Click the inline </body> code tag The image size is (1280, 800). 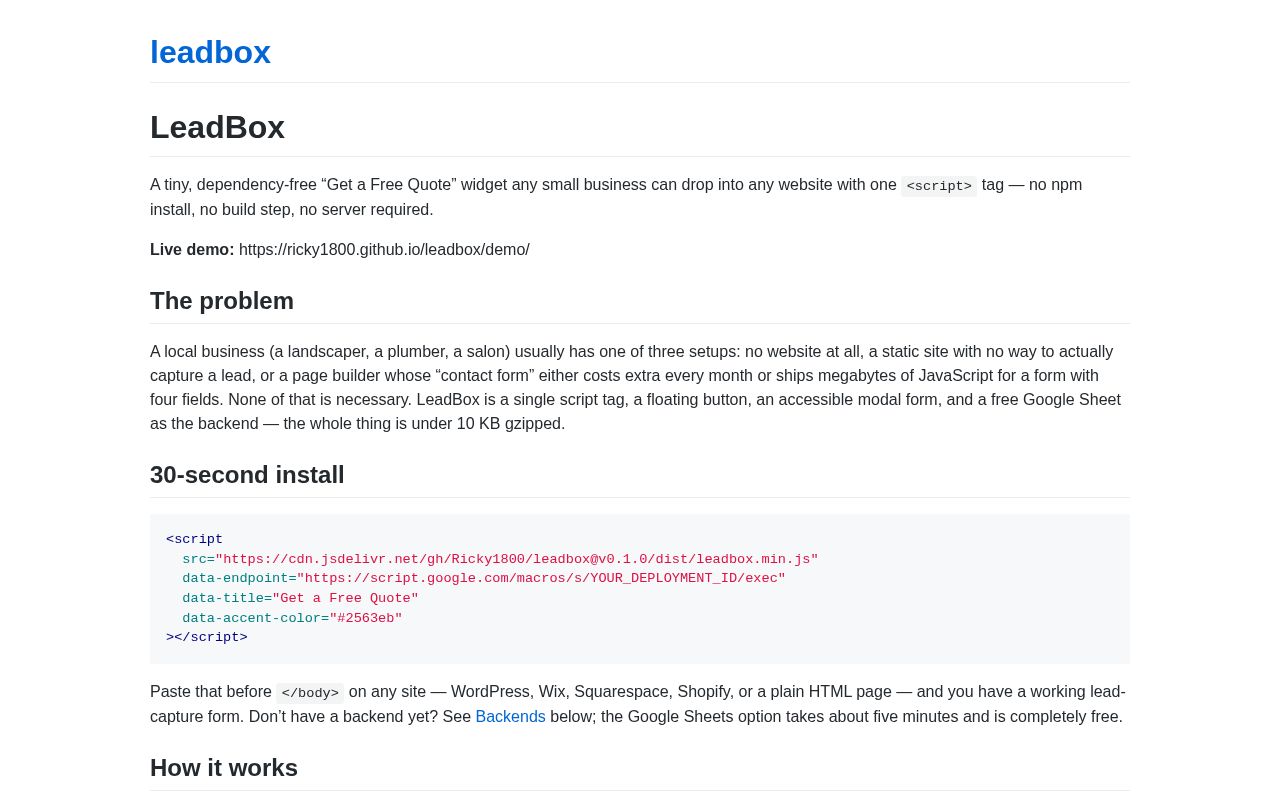pyautogui.click(x=310, y=693)
